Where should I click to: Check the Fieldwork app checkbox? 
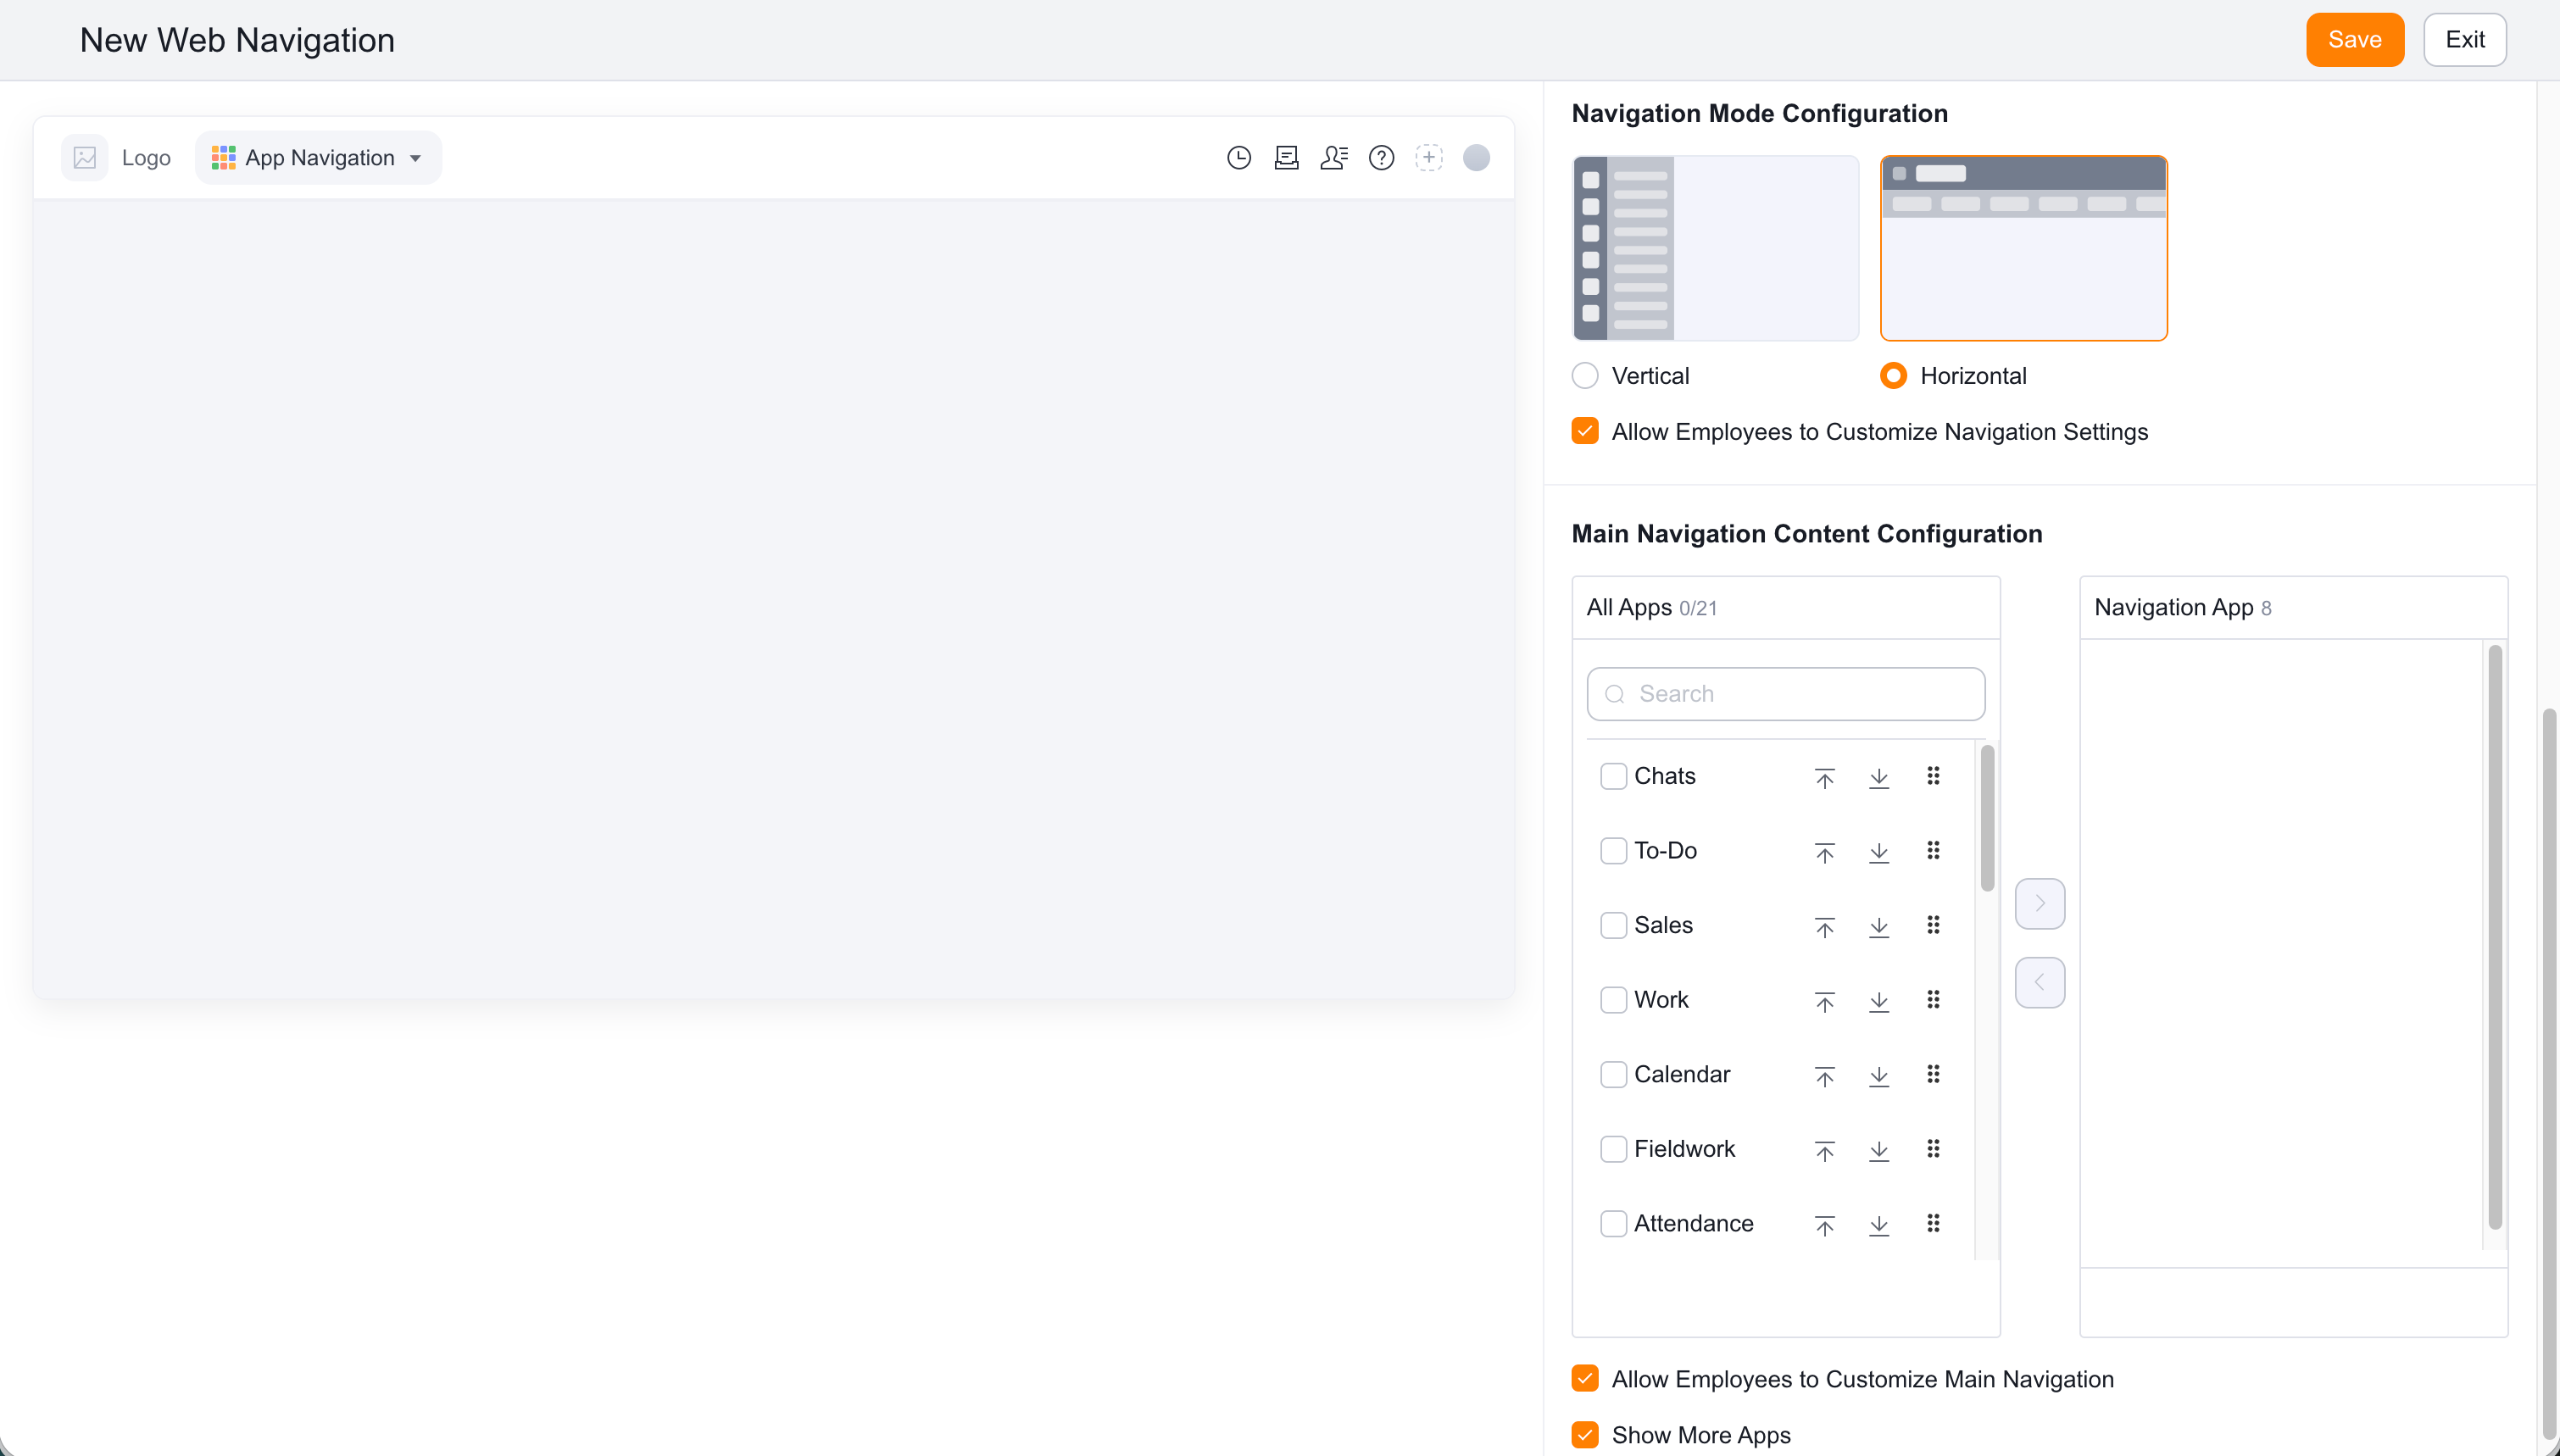click(x=1613, y=1149)
